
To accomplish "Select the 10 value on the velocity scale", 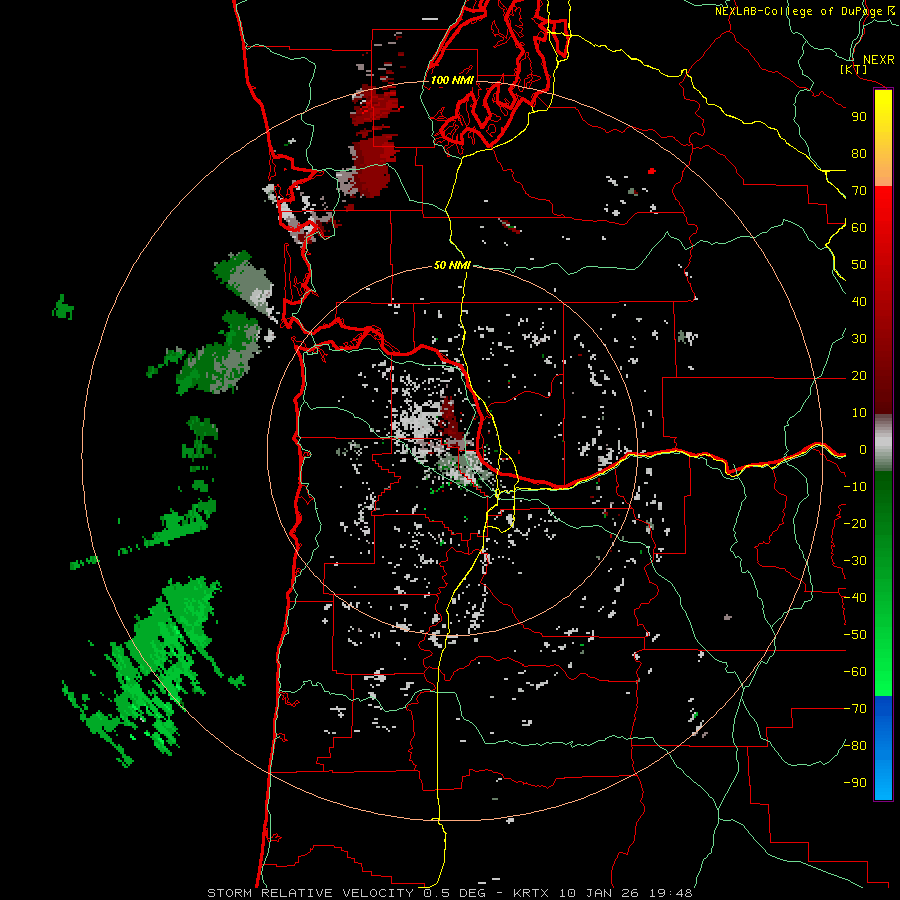I will pyautogui.click(x=859, y=413).
